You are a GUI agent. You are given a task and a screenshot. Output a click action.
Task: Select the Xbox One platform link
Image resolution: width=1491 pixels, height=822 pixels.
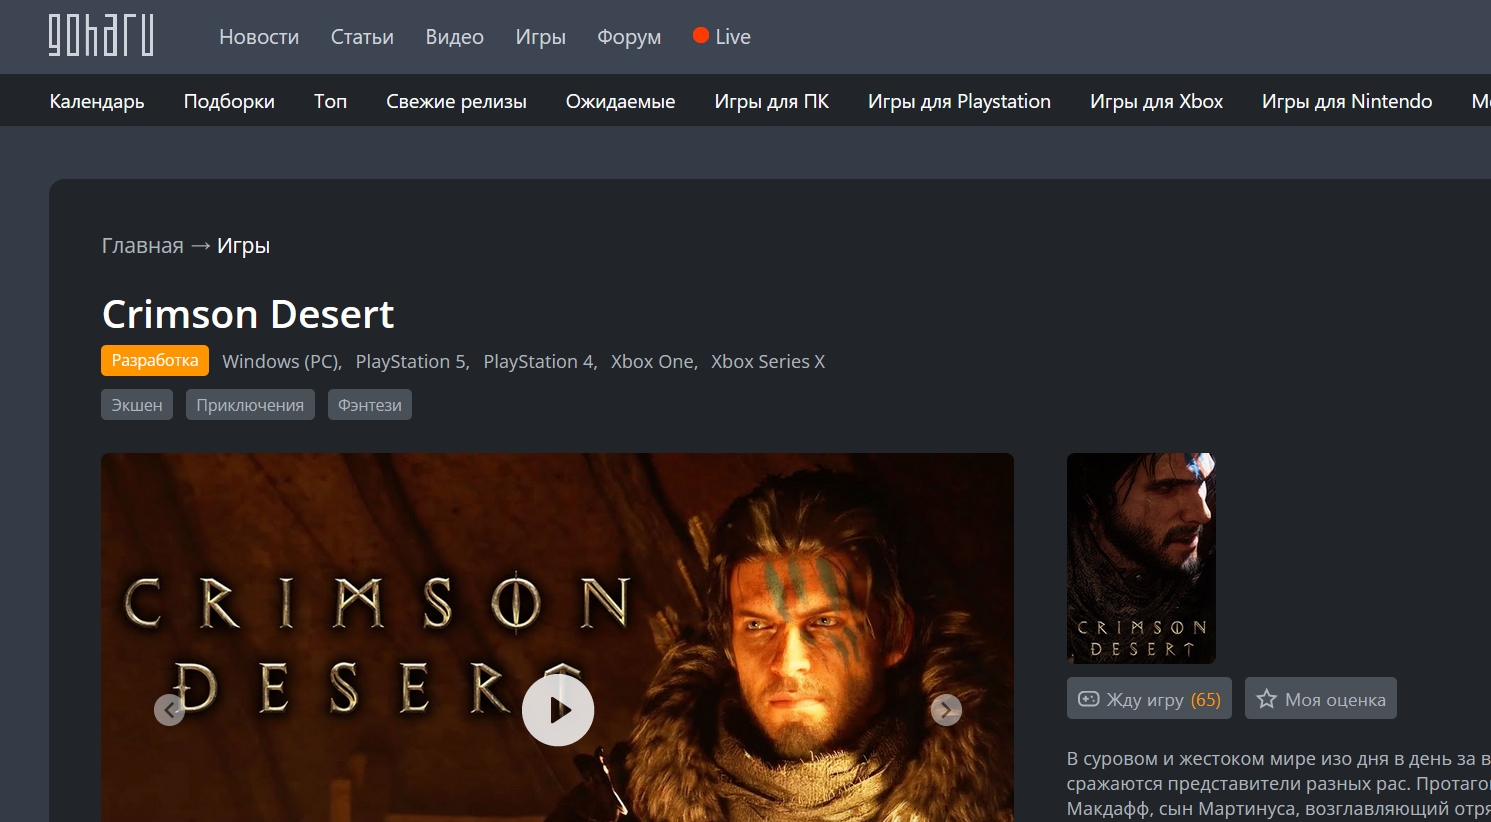[x=653, y=362]
